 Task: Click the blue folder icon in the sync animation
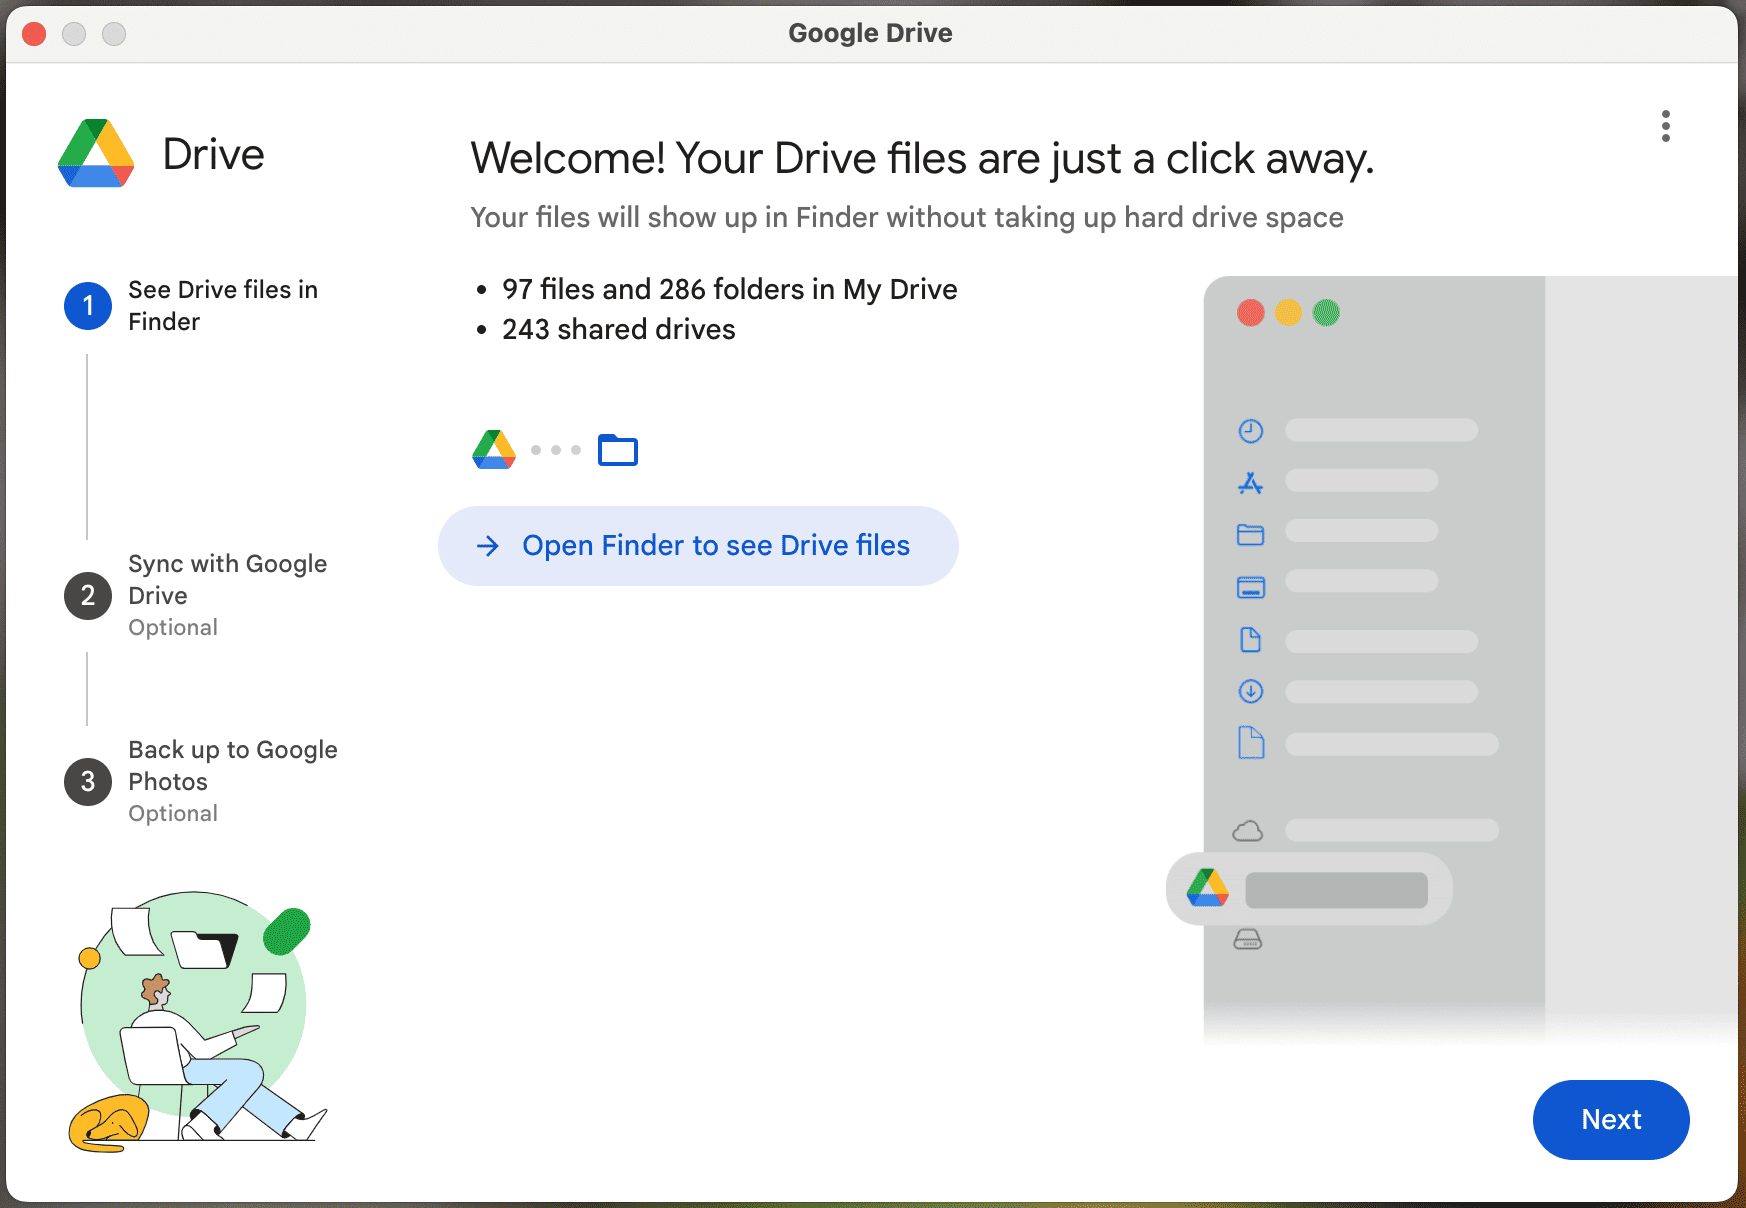coord(617,450)
